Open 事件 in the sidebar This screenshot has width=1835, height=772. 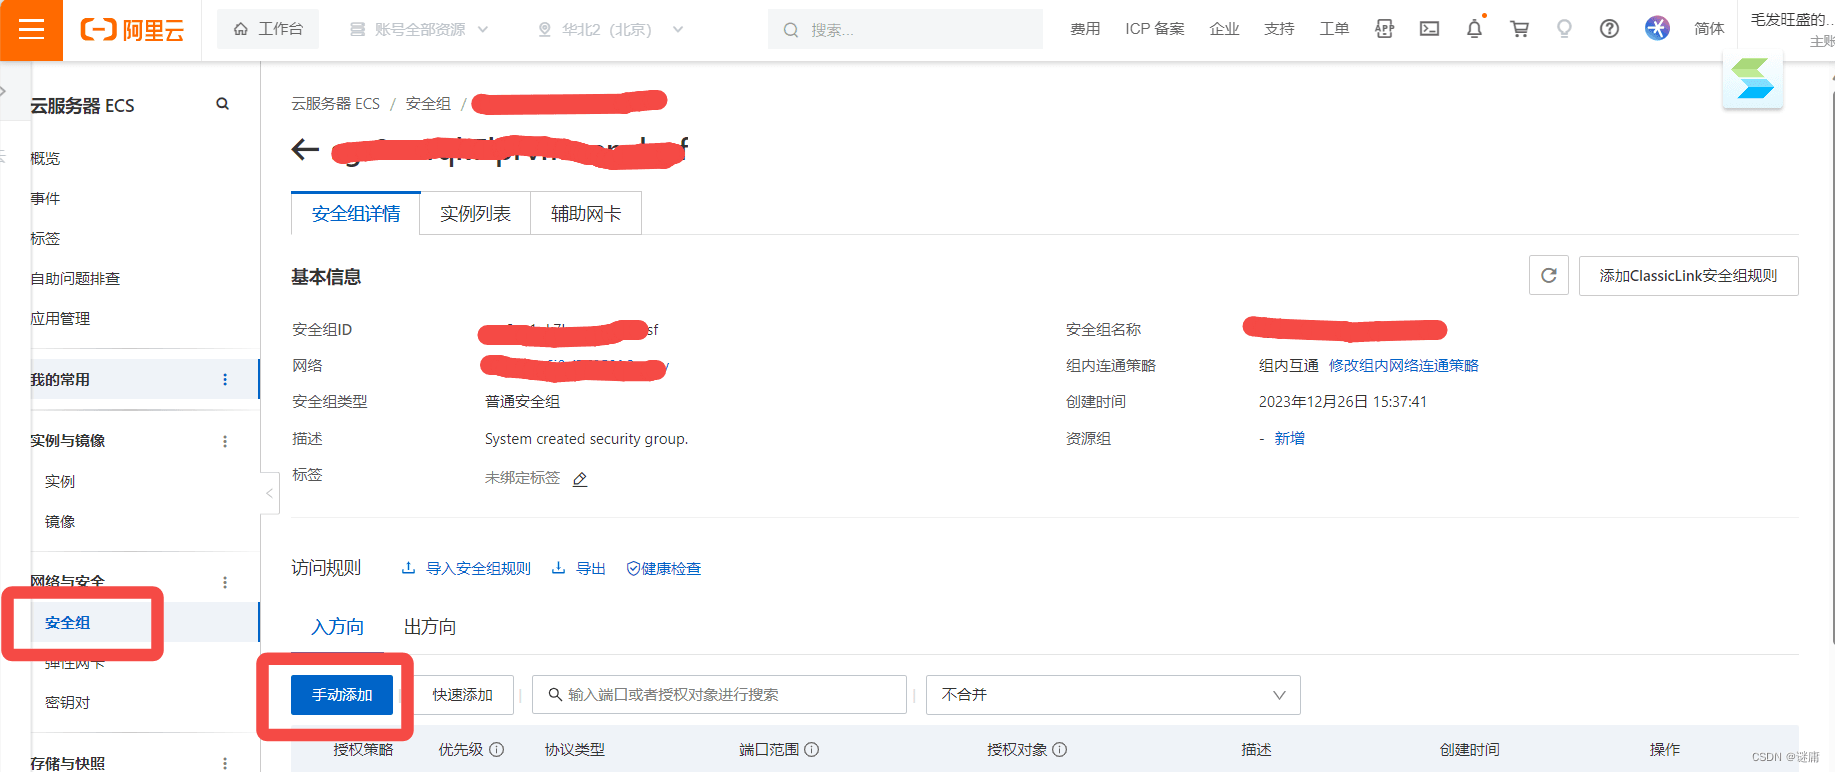[x=45, y=198]
